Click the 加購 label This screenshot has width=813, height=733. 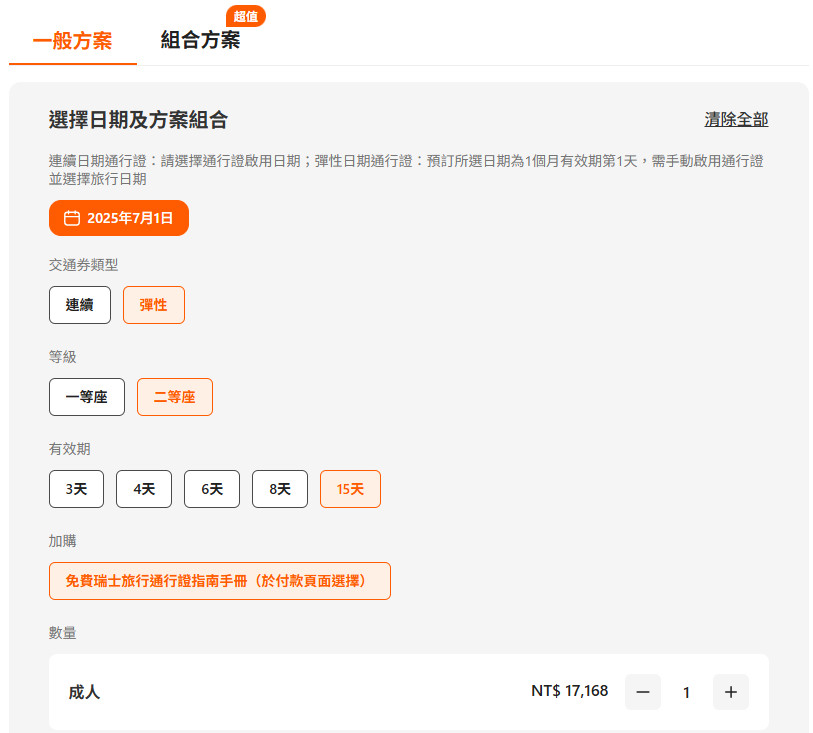coord(63,541)
